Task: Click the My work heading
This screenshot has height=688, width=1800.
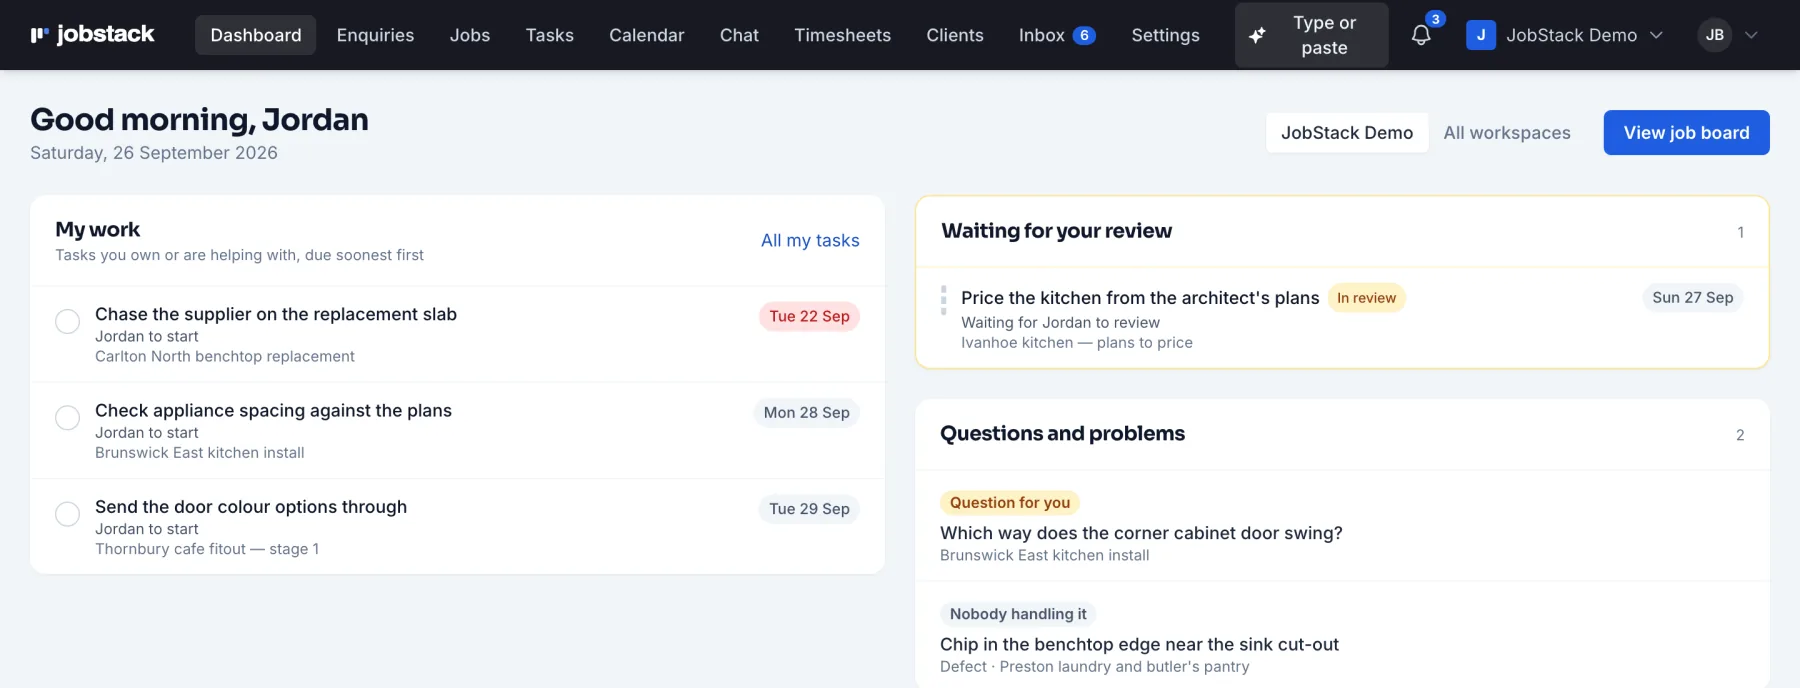Action: (98, 230)
